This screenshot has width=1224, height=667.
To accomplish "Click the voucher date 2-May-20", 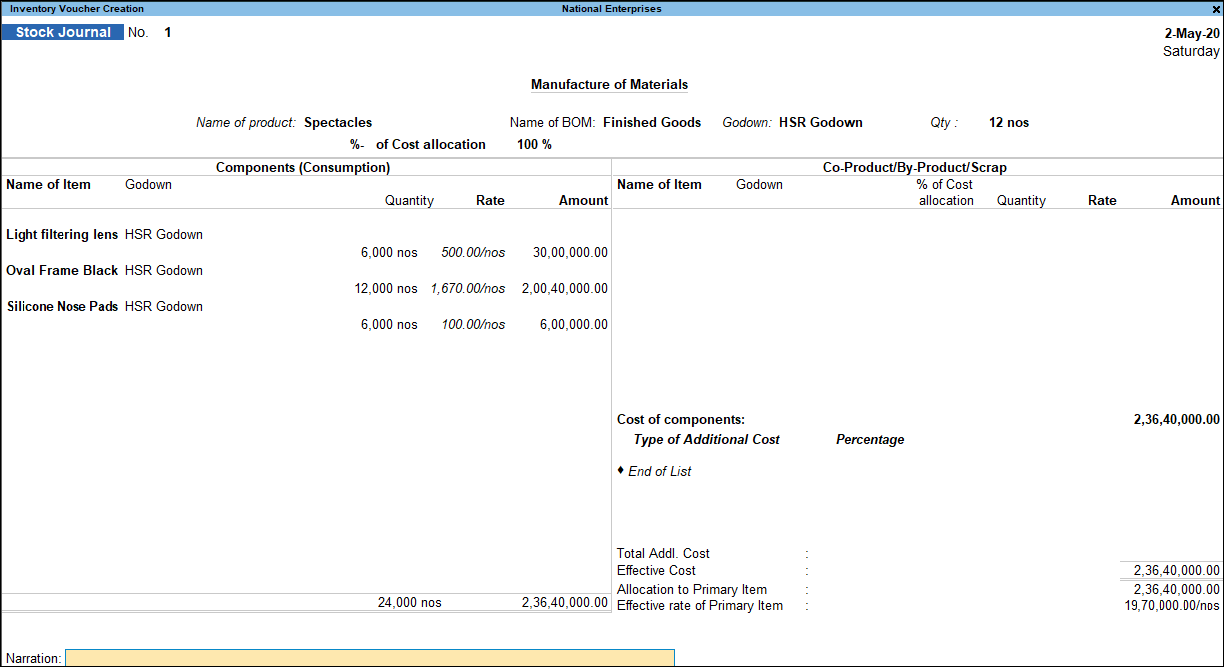I will (x=1191, y=33).
